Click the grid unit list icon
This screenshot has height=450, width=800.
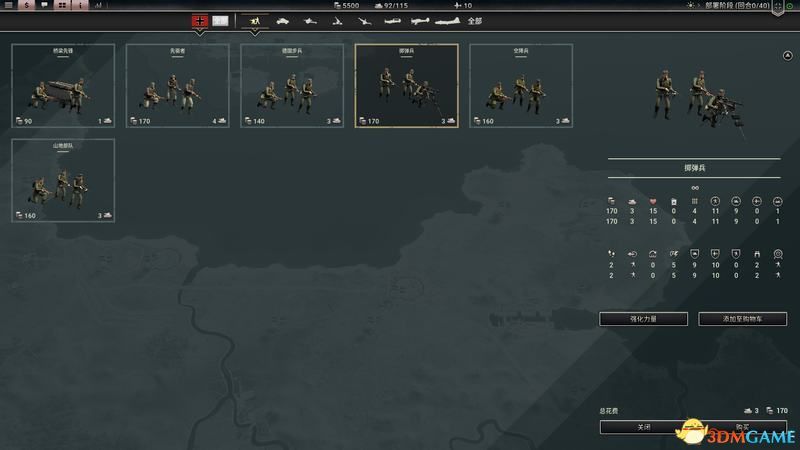tap(62, 5)
